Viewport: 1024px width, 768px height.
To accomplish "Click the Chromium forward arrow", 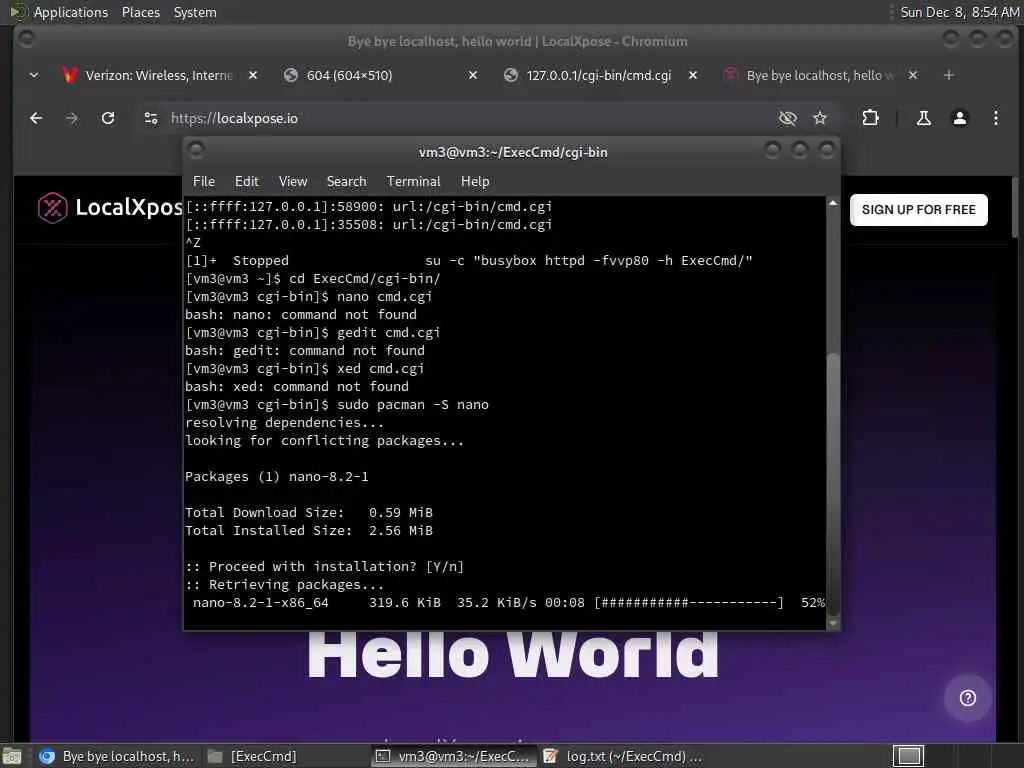I will pyautogui.click(x=72, y=118).
